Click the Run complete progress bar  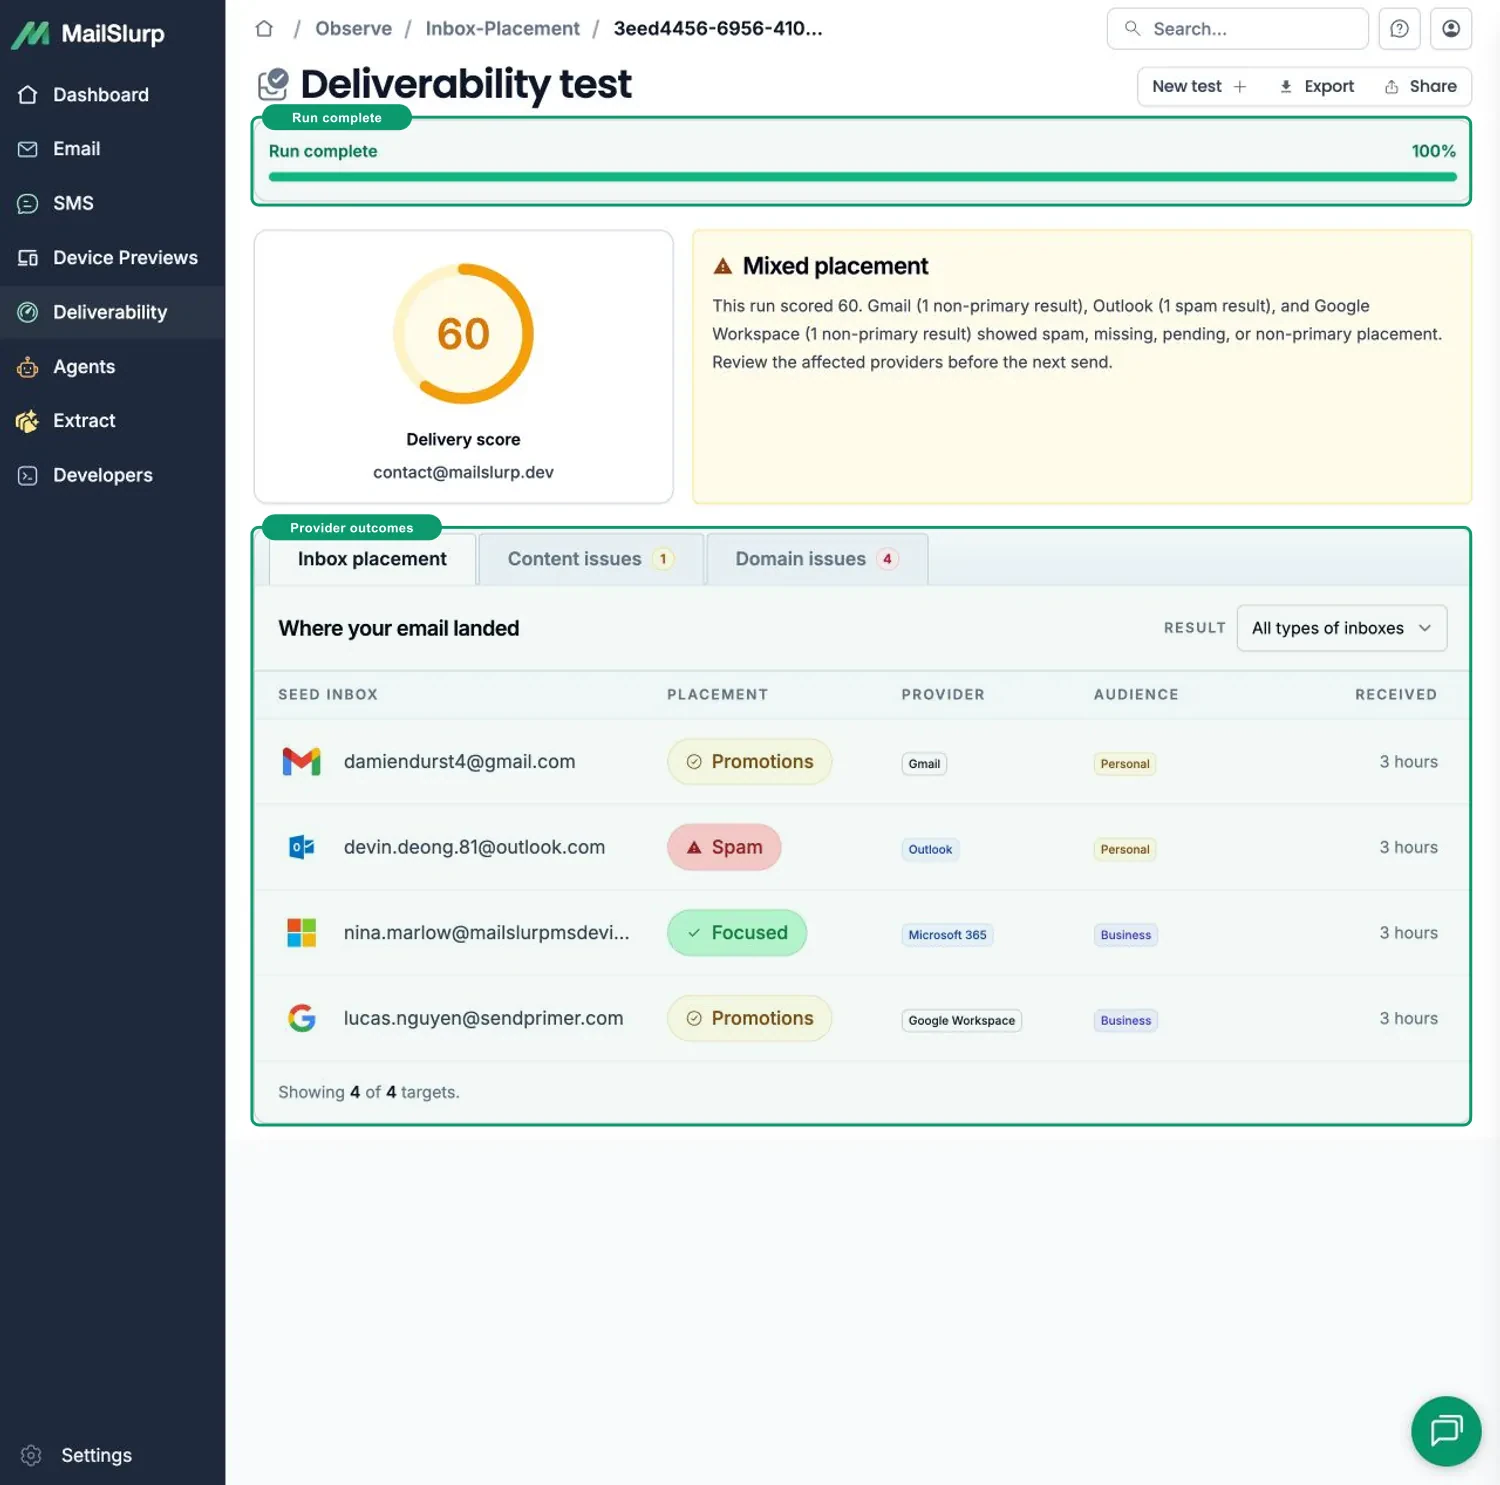click(x=862, y=177)
